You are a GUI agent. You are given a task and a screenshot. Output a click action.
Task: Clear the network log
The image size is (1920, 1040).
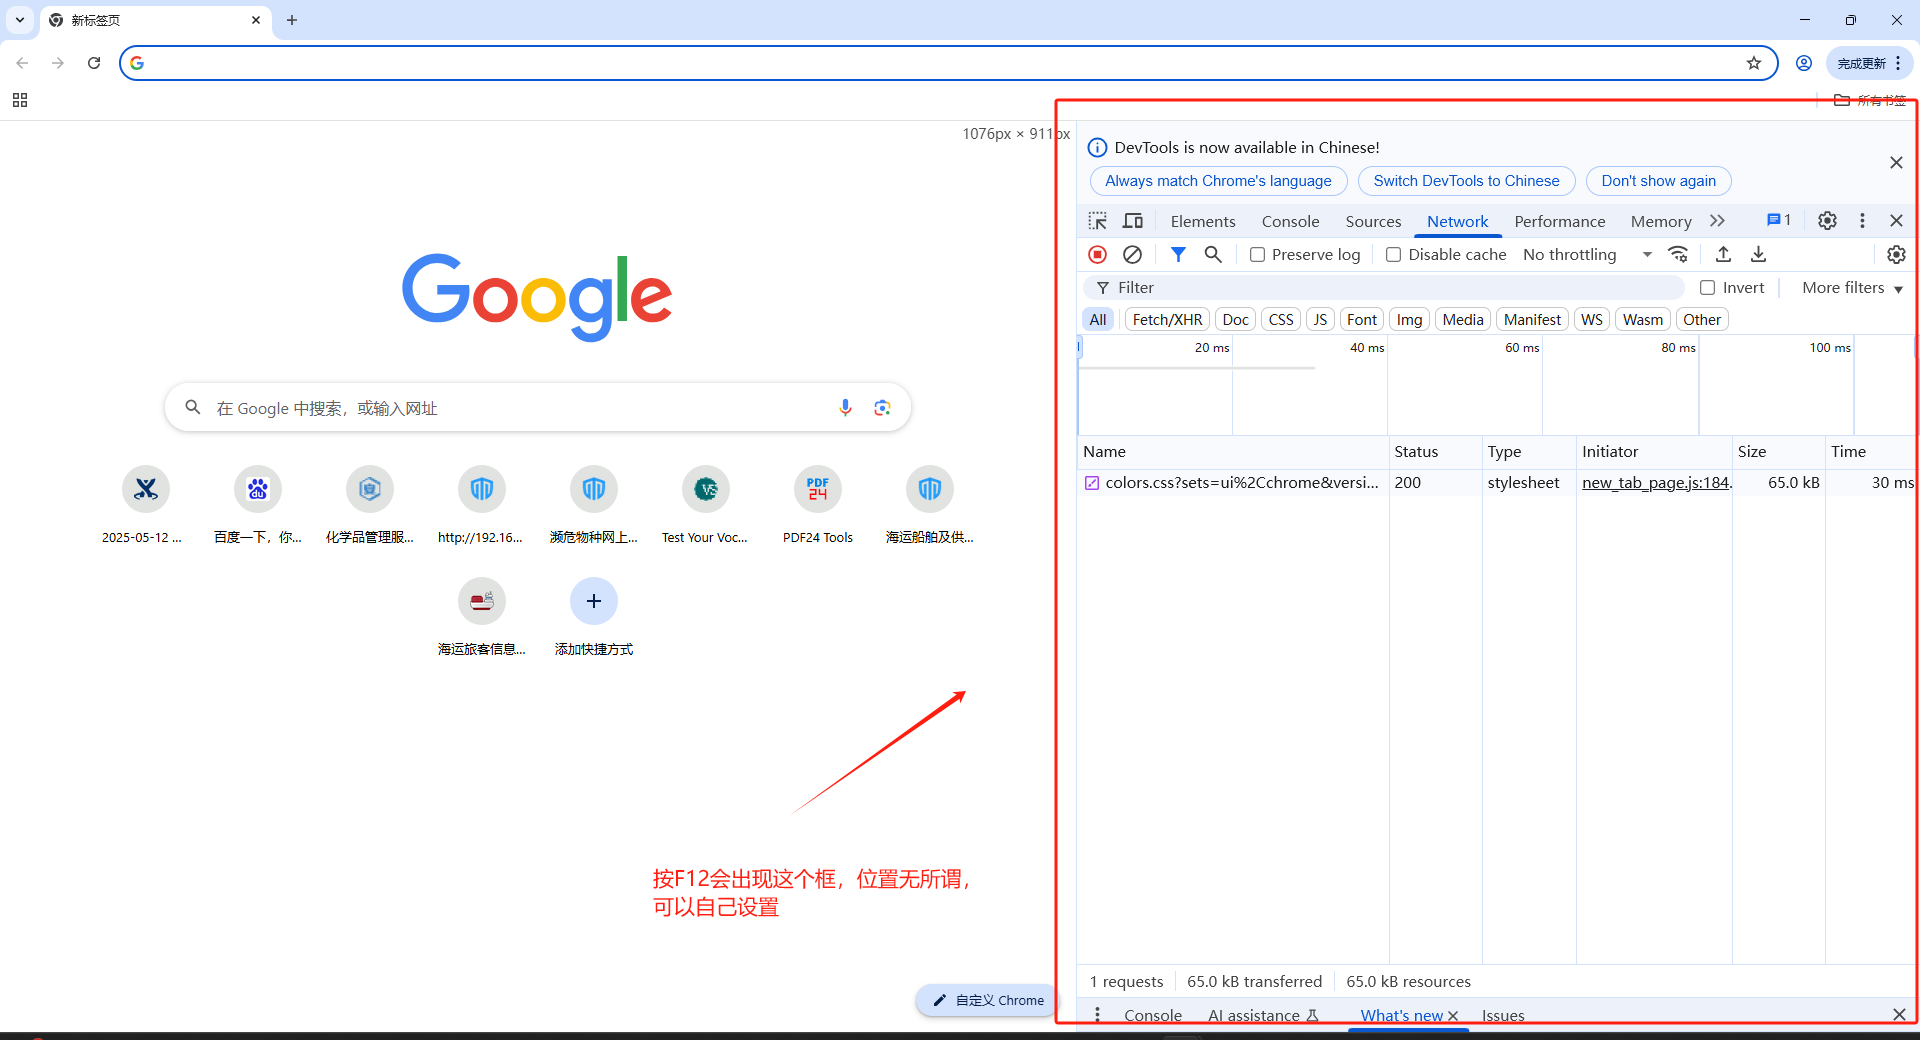pyautogui.click(x=1132, y=255)
